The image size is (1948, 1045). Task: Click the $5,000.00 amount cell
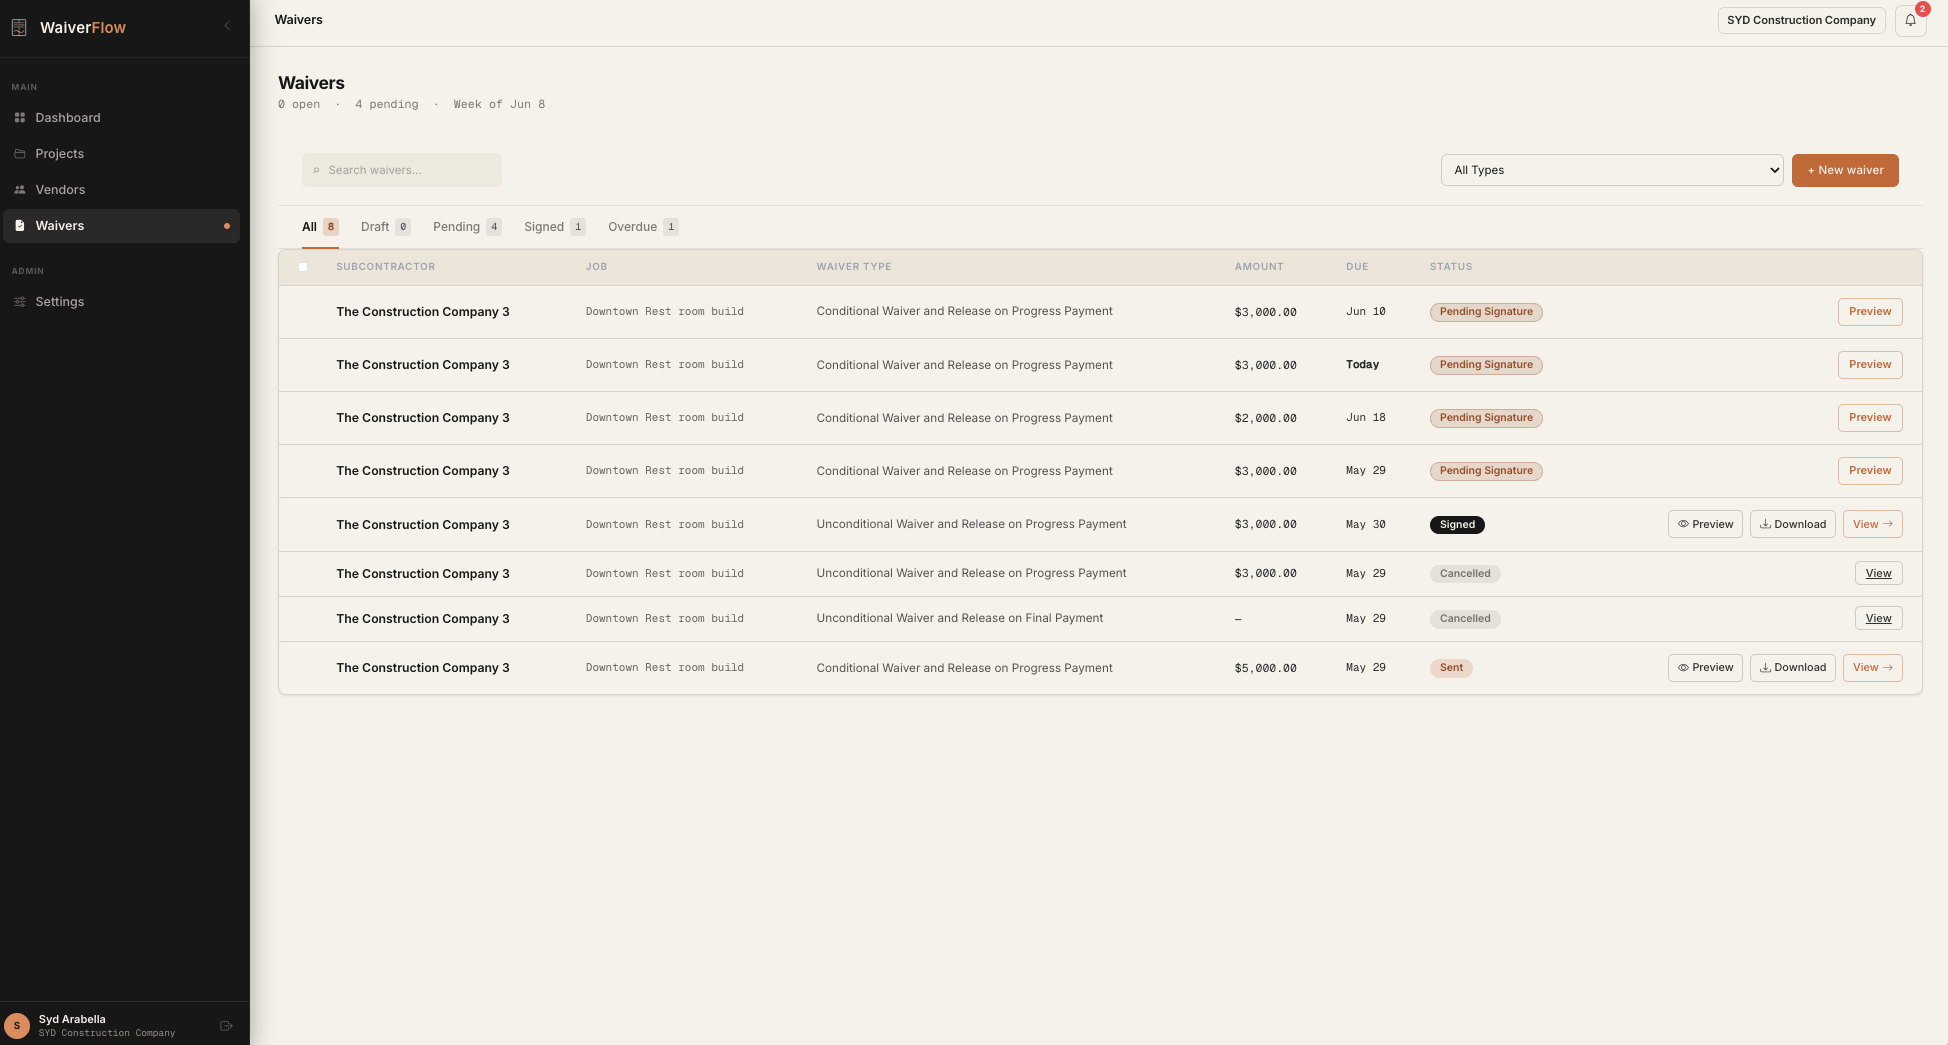[1265, 668]
